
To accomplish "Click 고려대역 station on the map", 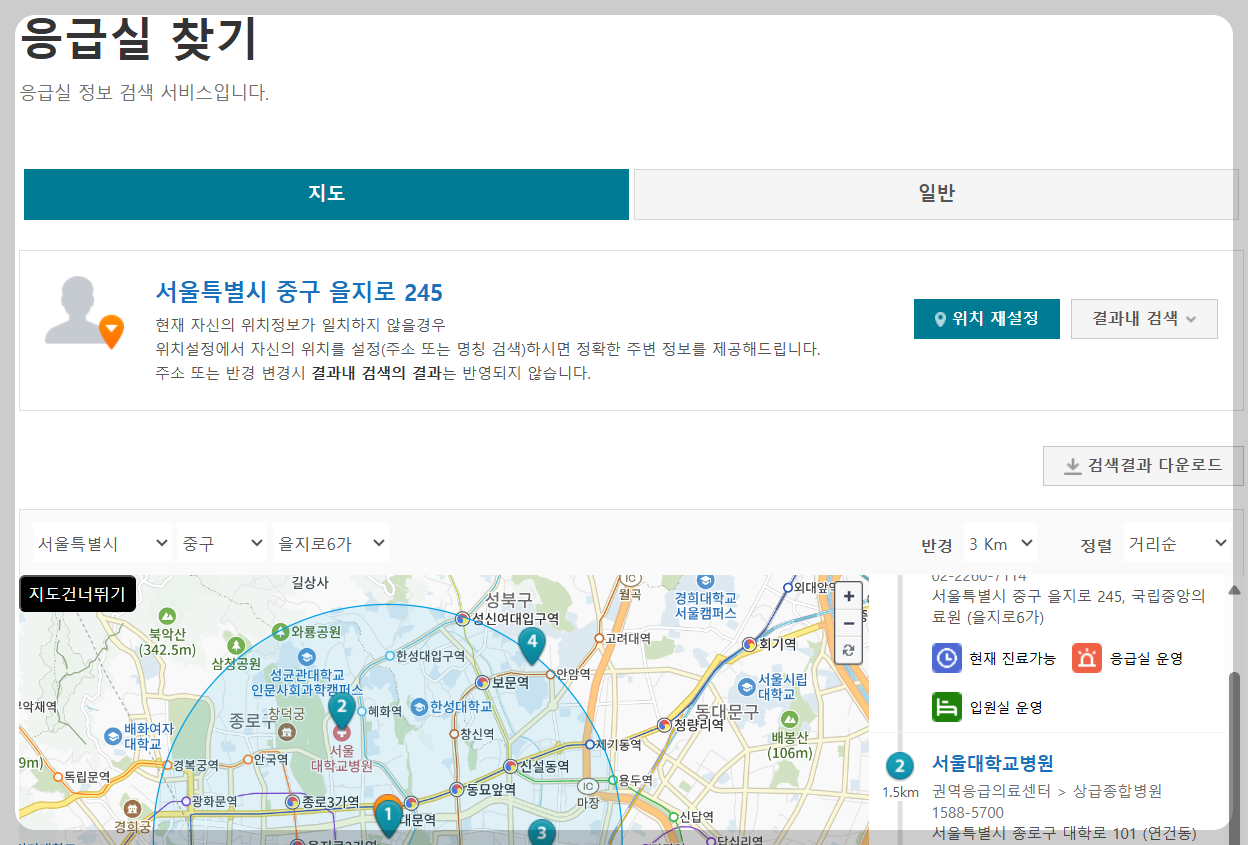I will 622,638.
